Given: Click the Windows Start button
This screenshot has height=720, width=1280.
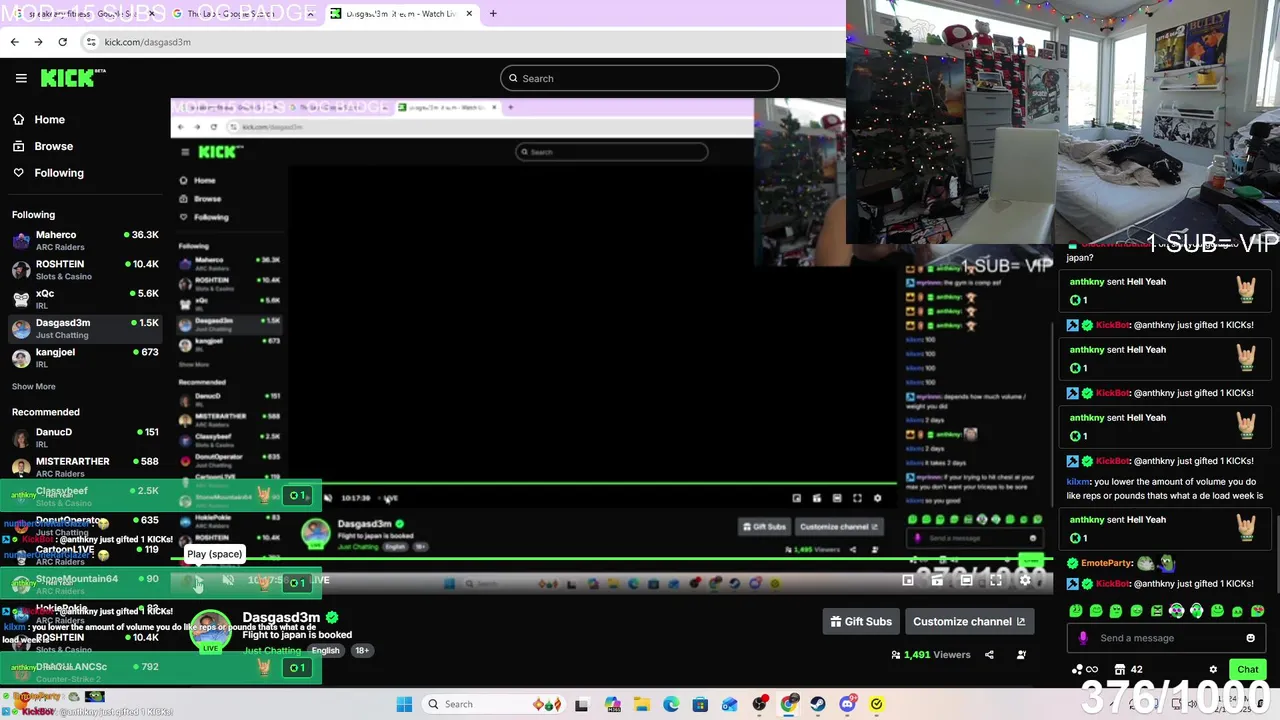Looking at the screenshot, I should pos(404,704).
